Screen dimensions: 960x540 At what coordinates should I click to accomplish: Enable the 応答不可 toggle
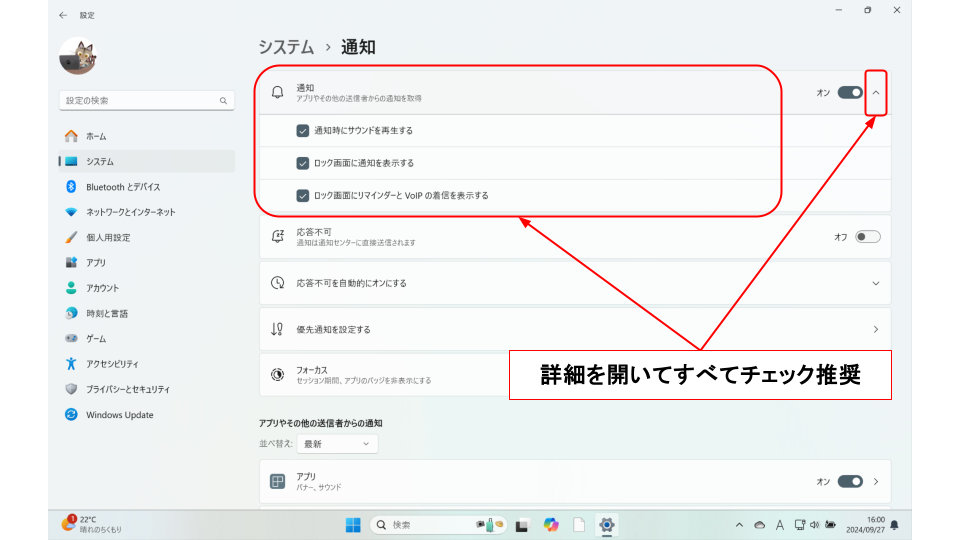(867, 237)
